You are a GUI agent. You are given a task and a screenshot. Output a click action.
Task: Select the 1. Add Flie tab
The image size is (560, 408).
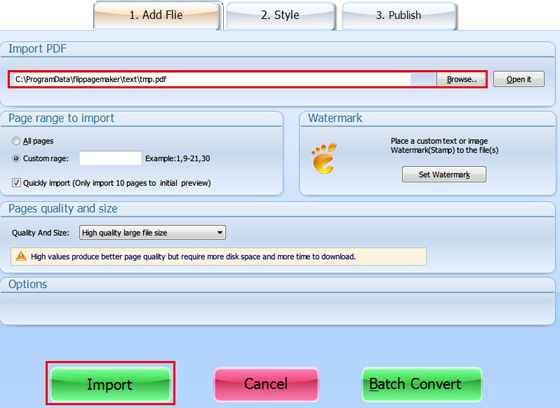[156, 15]
